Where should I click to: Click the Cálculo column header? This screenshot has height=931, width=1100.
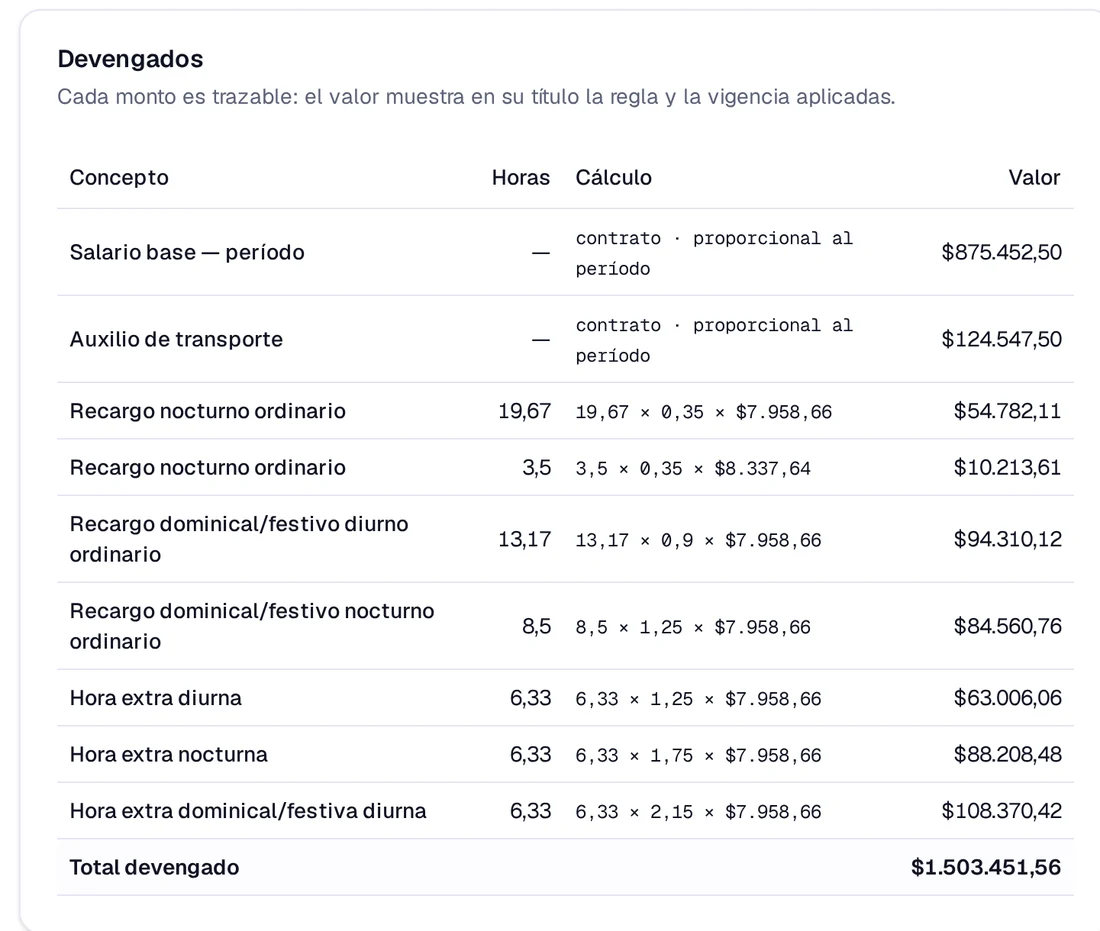pos(613,178)
